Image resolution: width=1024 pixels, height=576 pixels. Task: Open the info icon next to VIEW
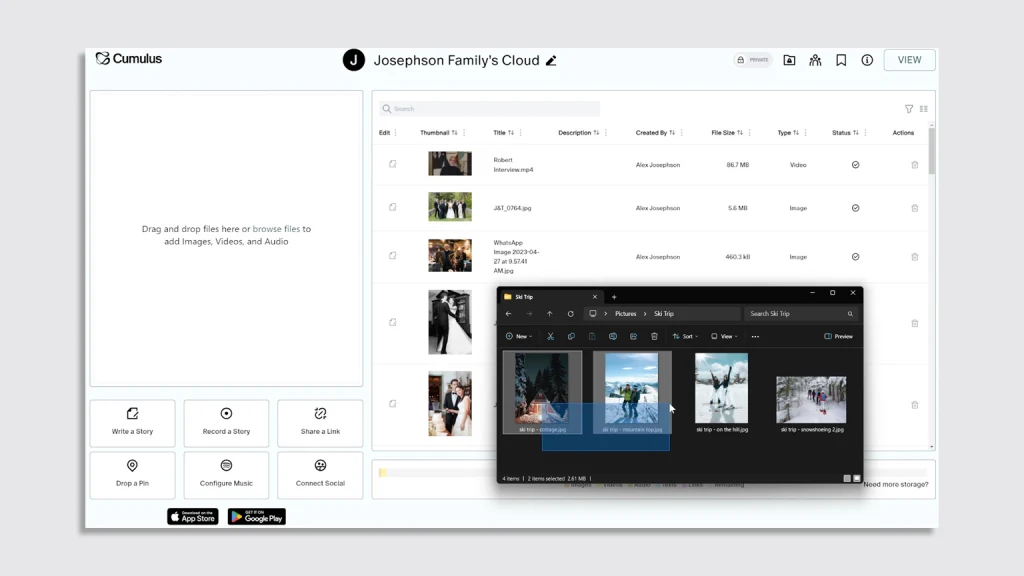(867, 60)
